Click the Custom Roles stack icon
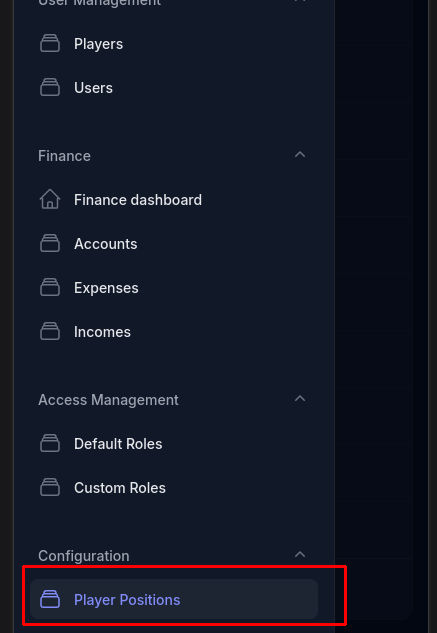This screenshot has width=437, height=633. [x=50, y=488]
